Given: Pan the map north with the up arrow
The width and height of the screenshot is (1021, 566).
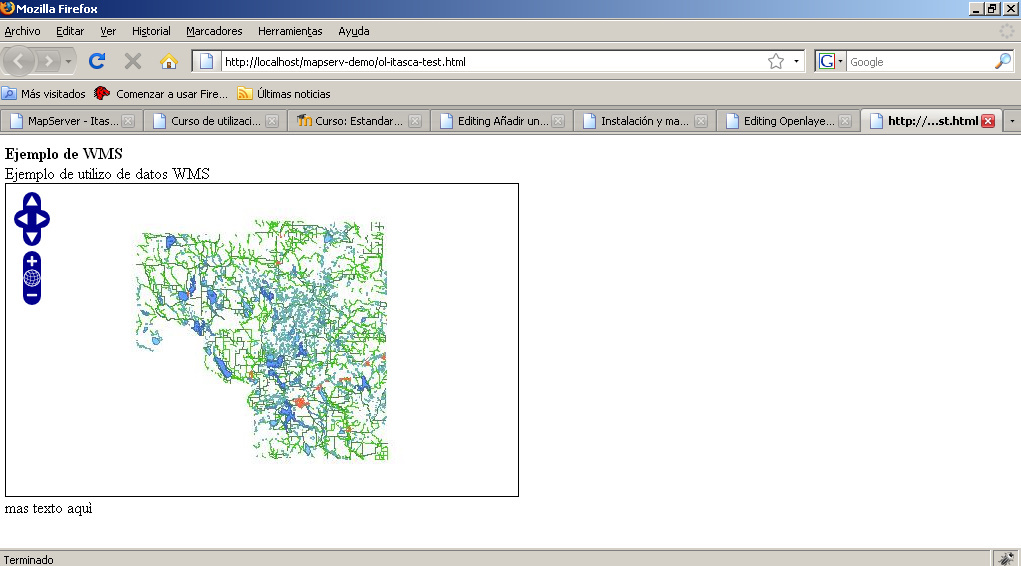Looking at the screenshot, I should point(32,202).
